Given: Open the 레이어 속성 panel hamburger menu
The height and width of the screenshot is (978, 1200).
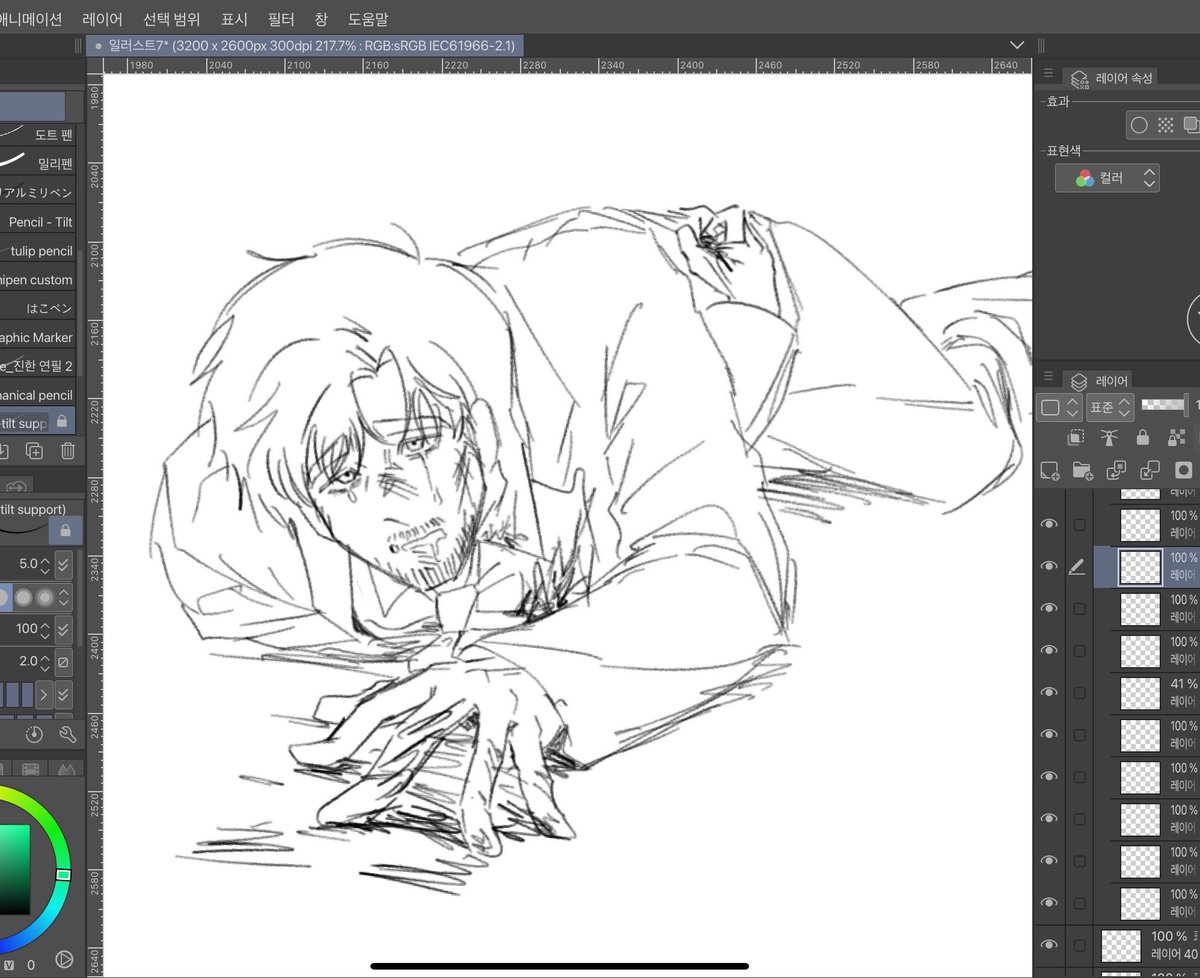Looking at the screenshot, I should [1048, 73].
